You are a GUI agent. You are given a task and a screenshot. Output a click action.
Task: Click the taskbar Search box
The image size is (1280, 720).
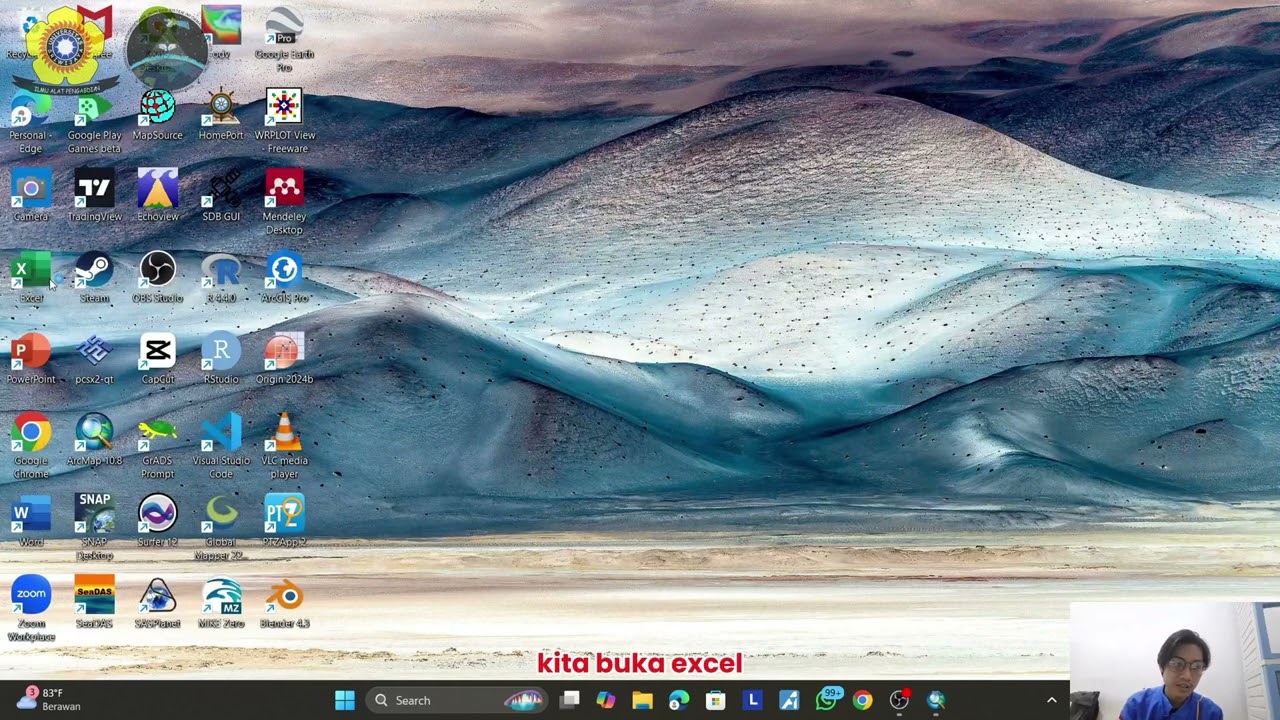459,700
